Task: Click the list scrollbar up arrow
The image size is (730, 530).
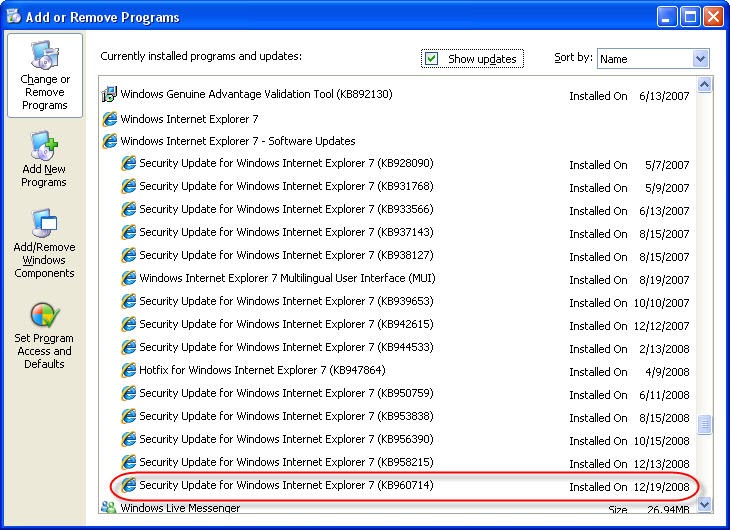Action: (704, 85)
